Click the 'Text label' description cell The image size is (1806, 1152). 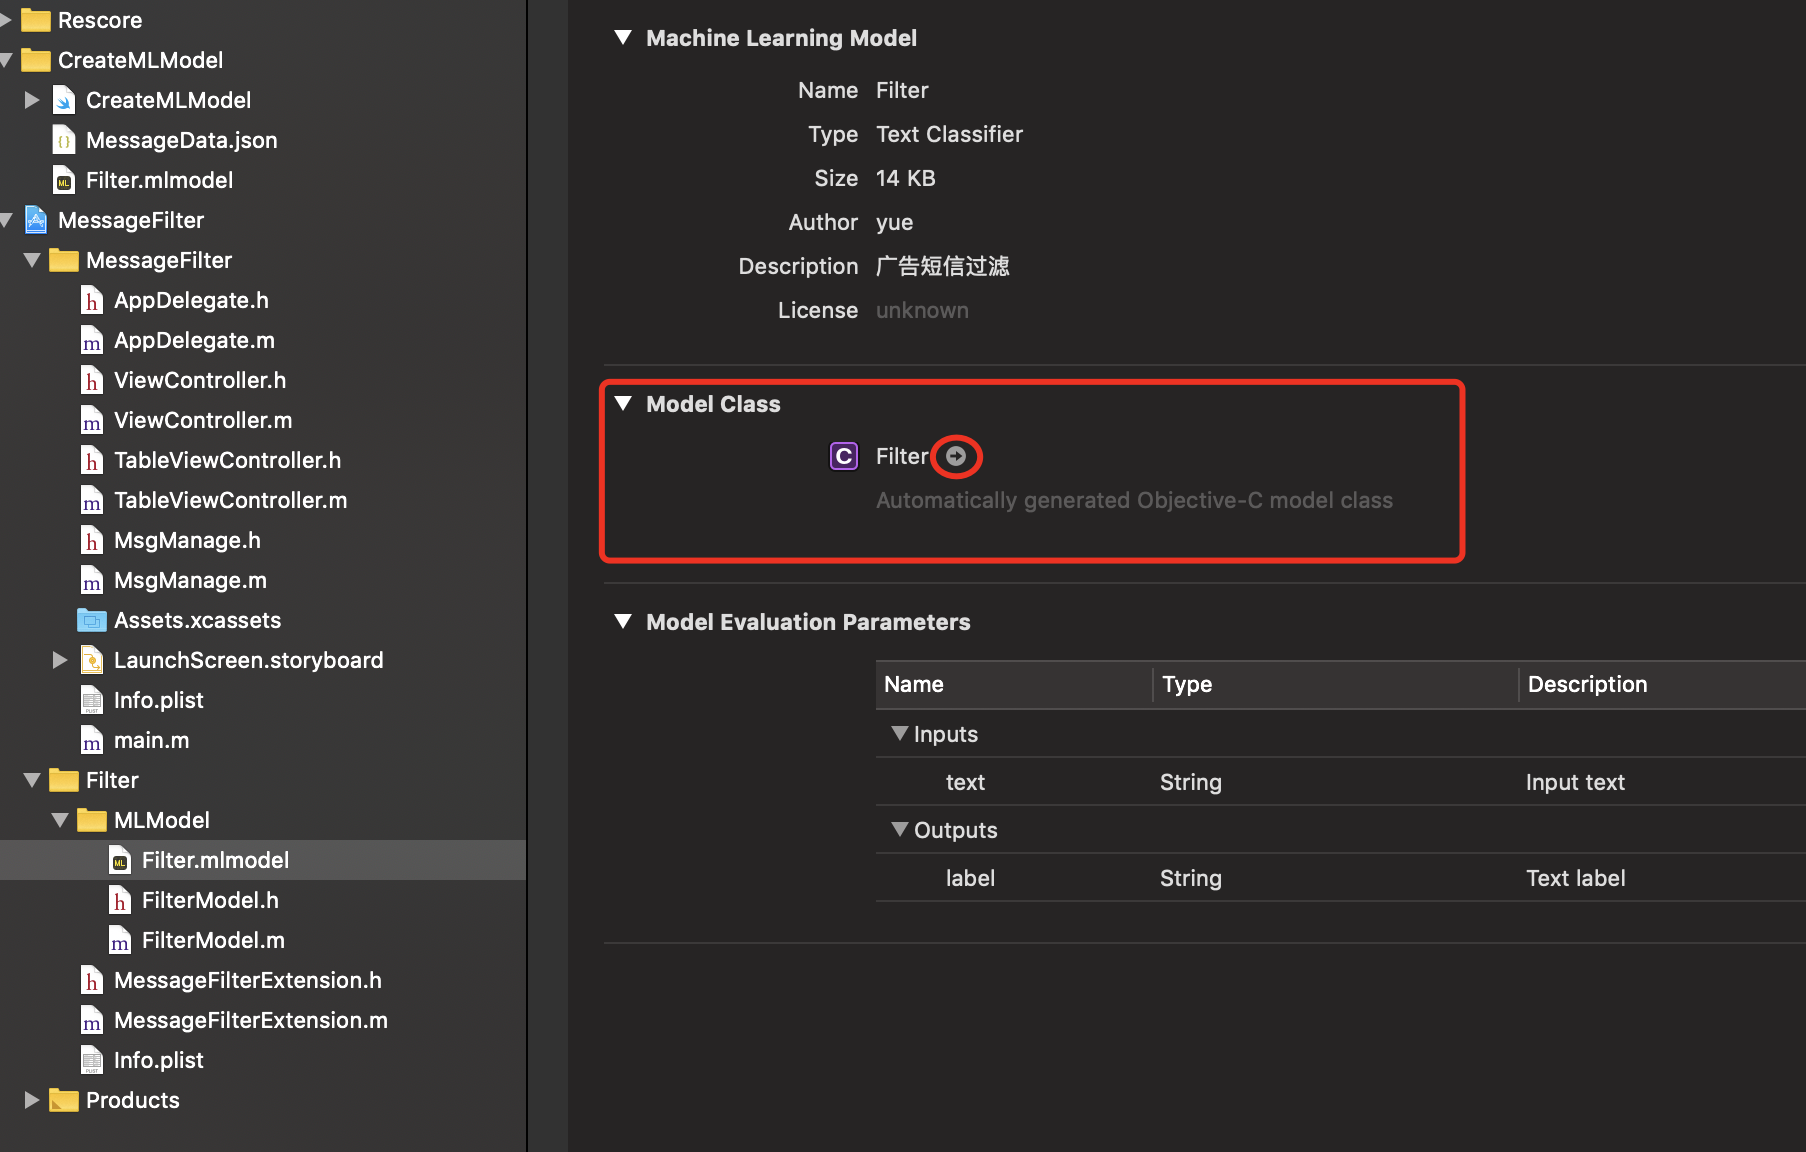coord(1575,878)
